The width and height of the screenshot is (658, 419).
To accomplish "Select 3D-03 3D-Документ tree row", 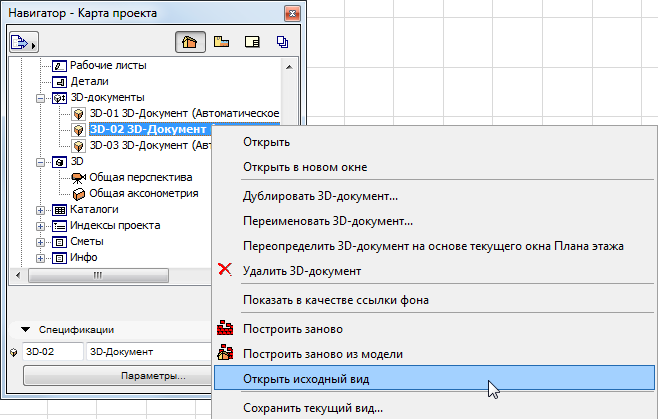I will pyautogui.click(x=150, y=145).
